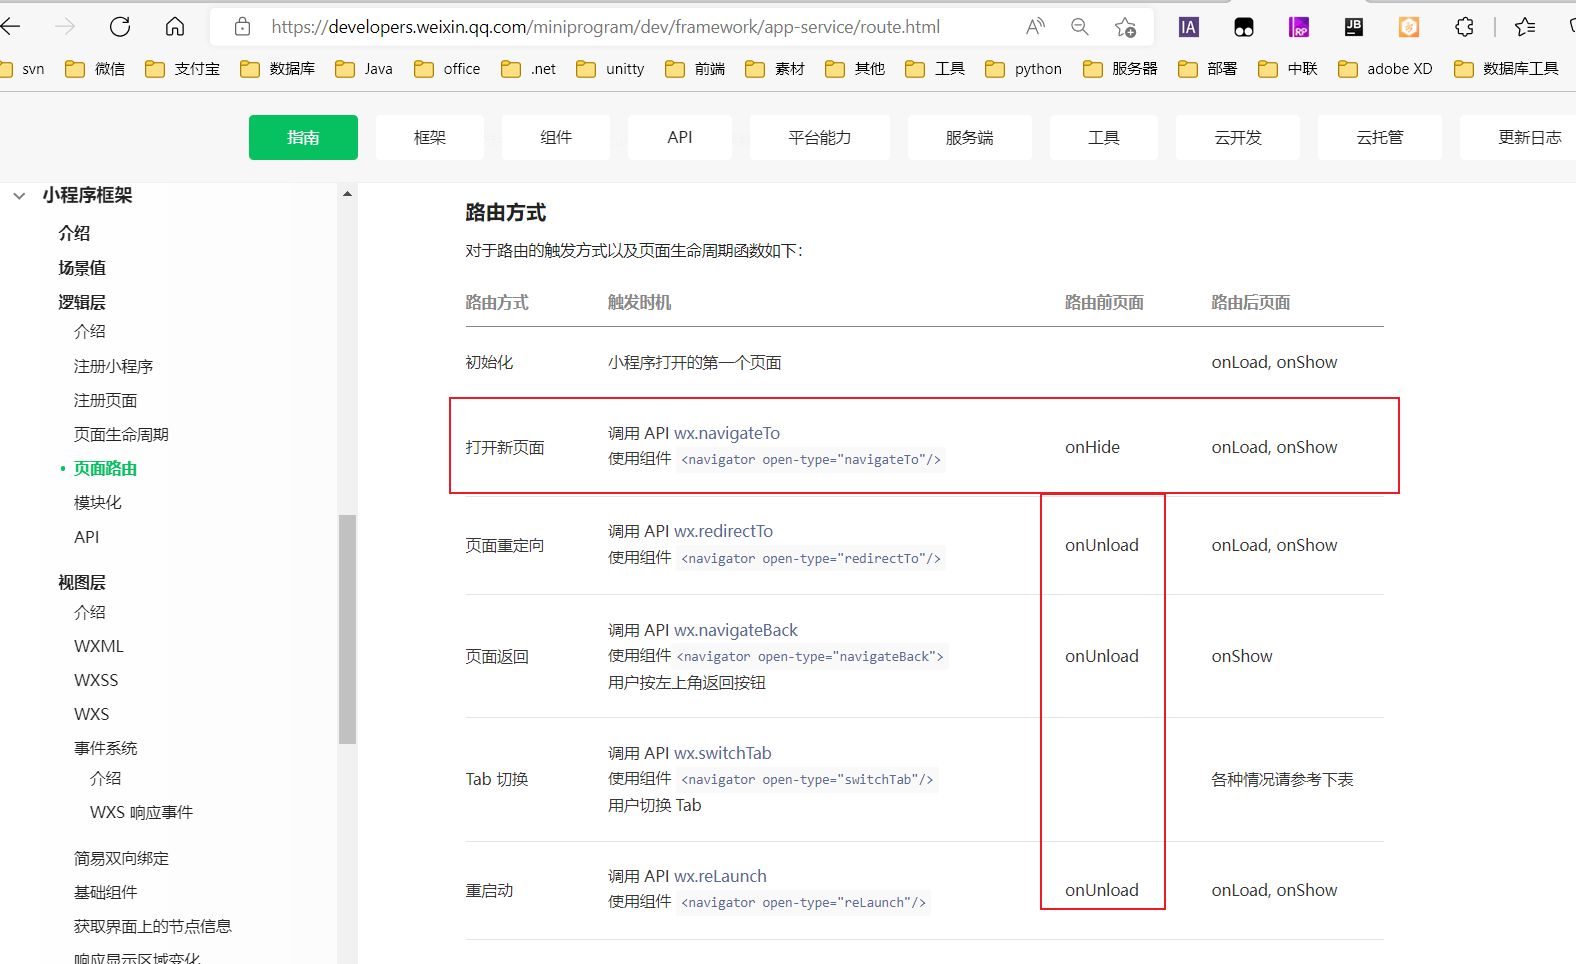This screenshot has width=1576, height=964.
Task: Click the wx.switchTab API text
Action: click(722, 753)
